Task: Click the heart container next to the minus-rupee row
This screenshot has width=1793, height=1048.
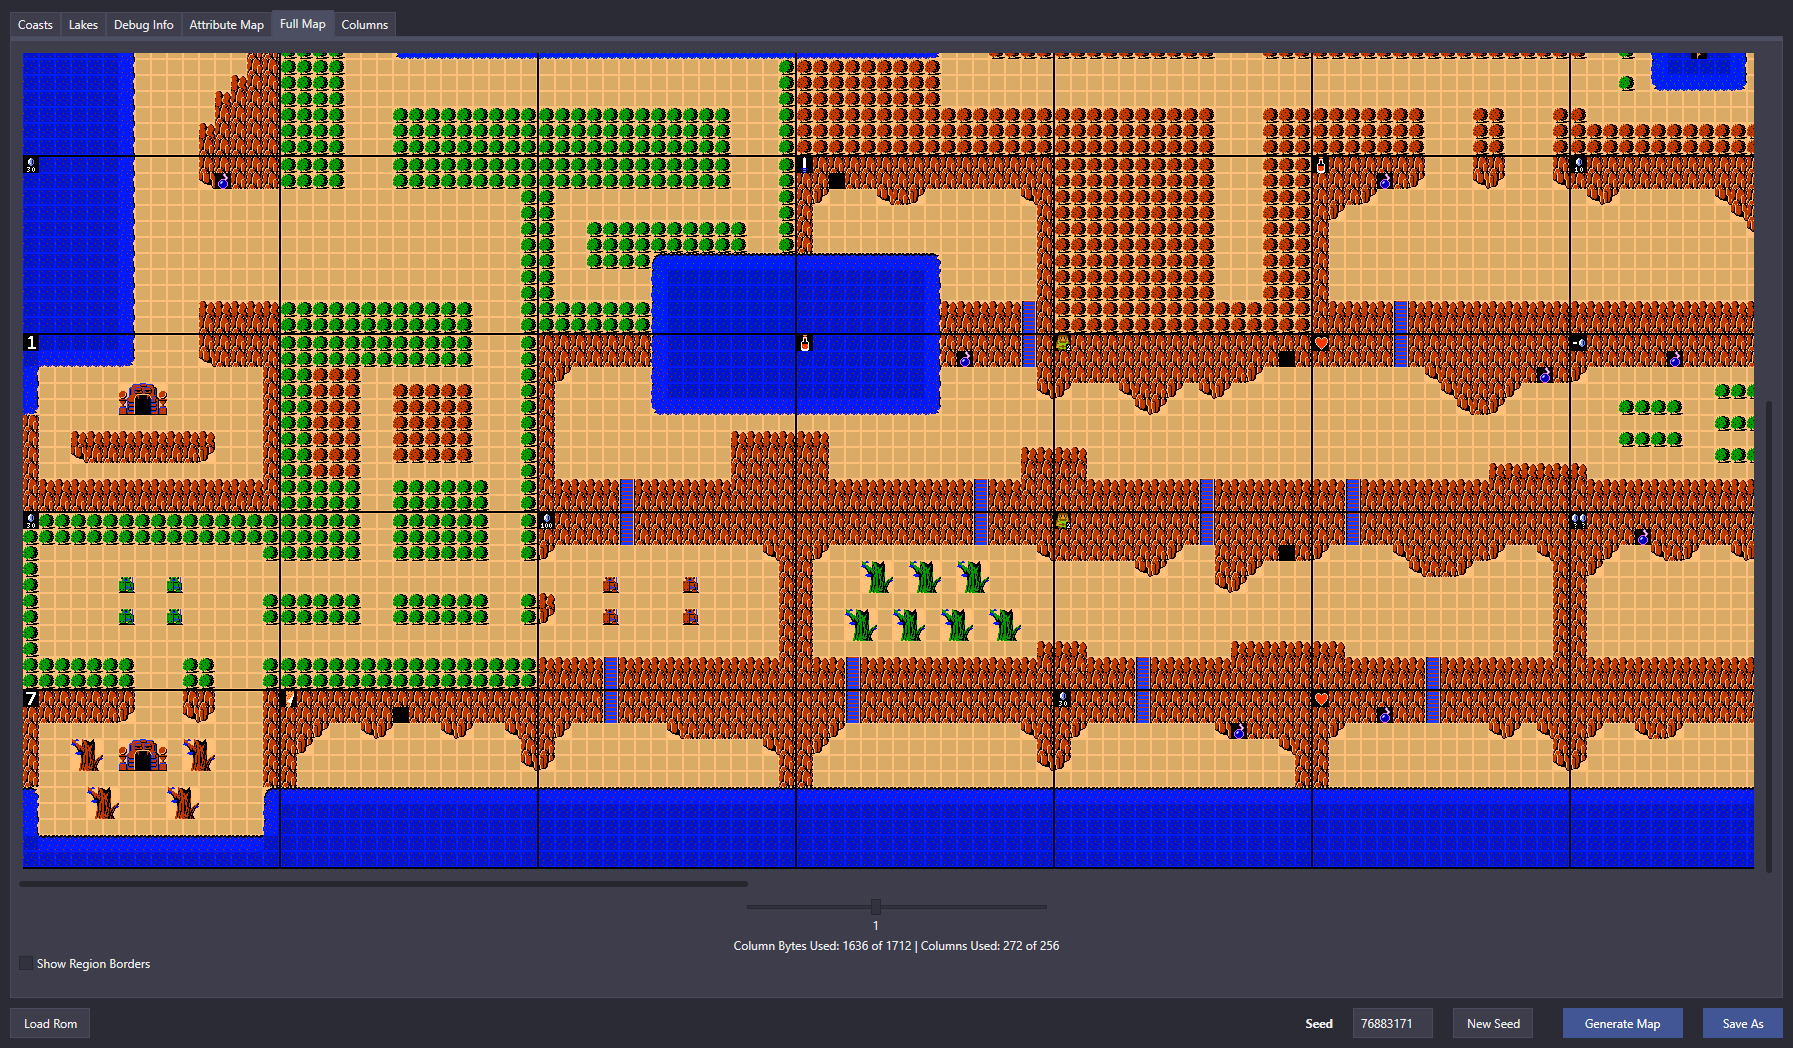Action: coord(1321,343)
